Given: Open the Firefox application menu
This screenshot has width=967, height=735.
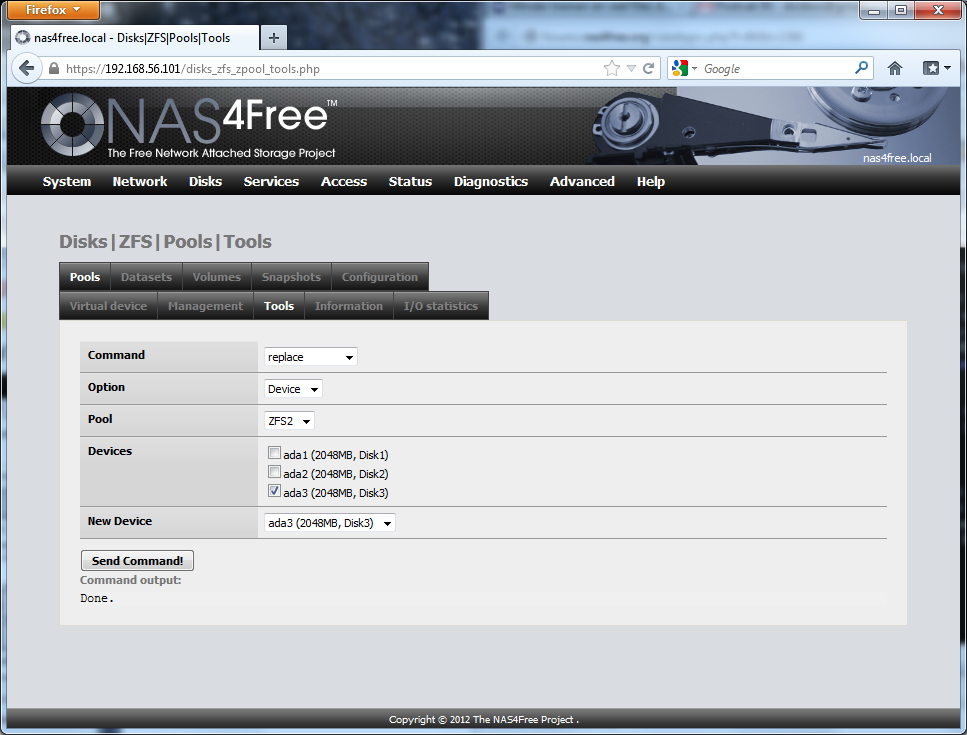Looking at the screenshot, I should click(54, 10).
